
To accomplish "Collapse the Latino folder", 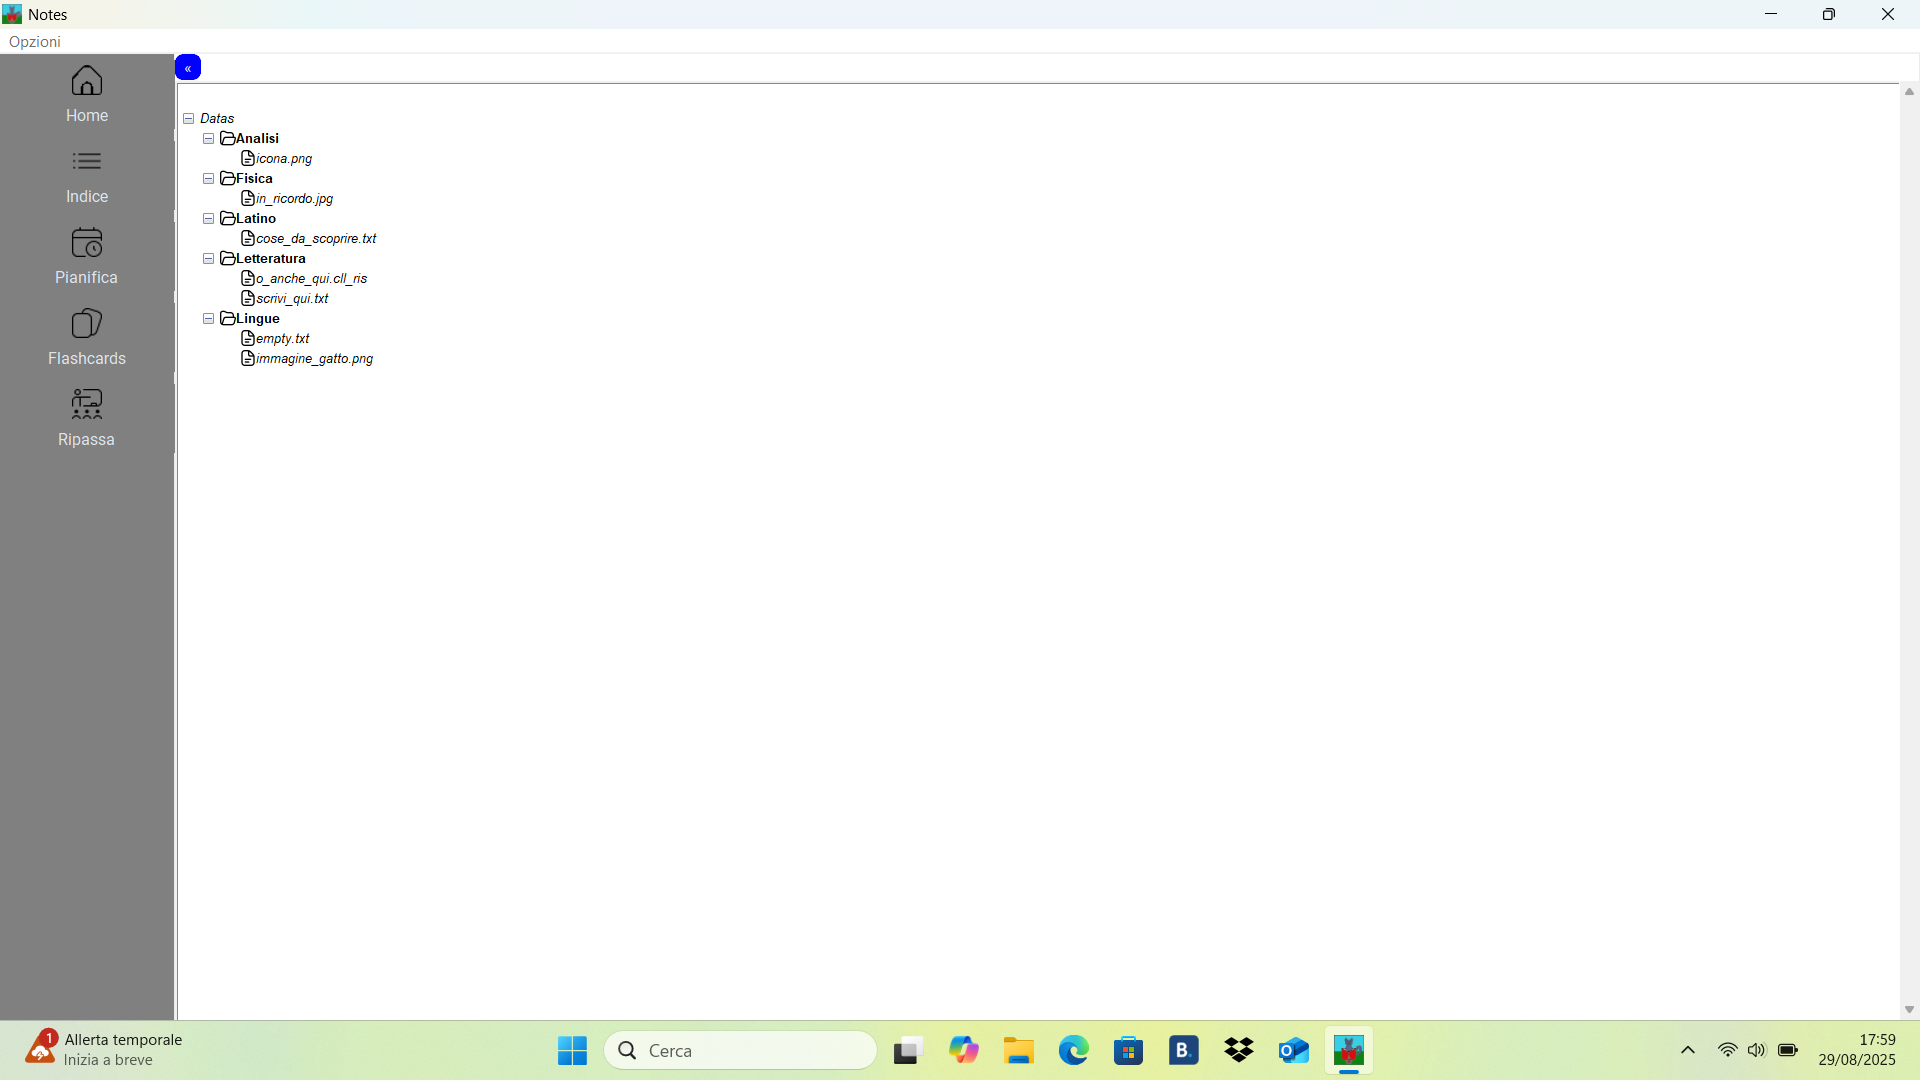I will coord(208,219).
